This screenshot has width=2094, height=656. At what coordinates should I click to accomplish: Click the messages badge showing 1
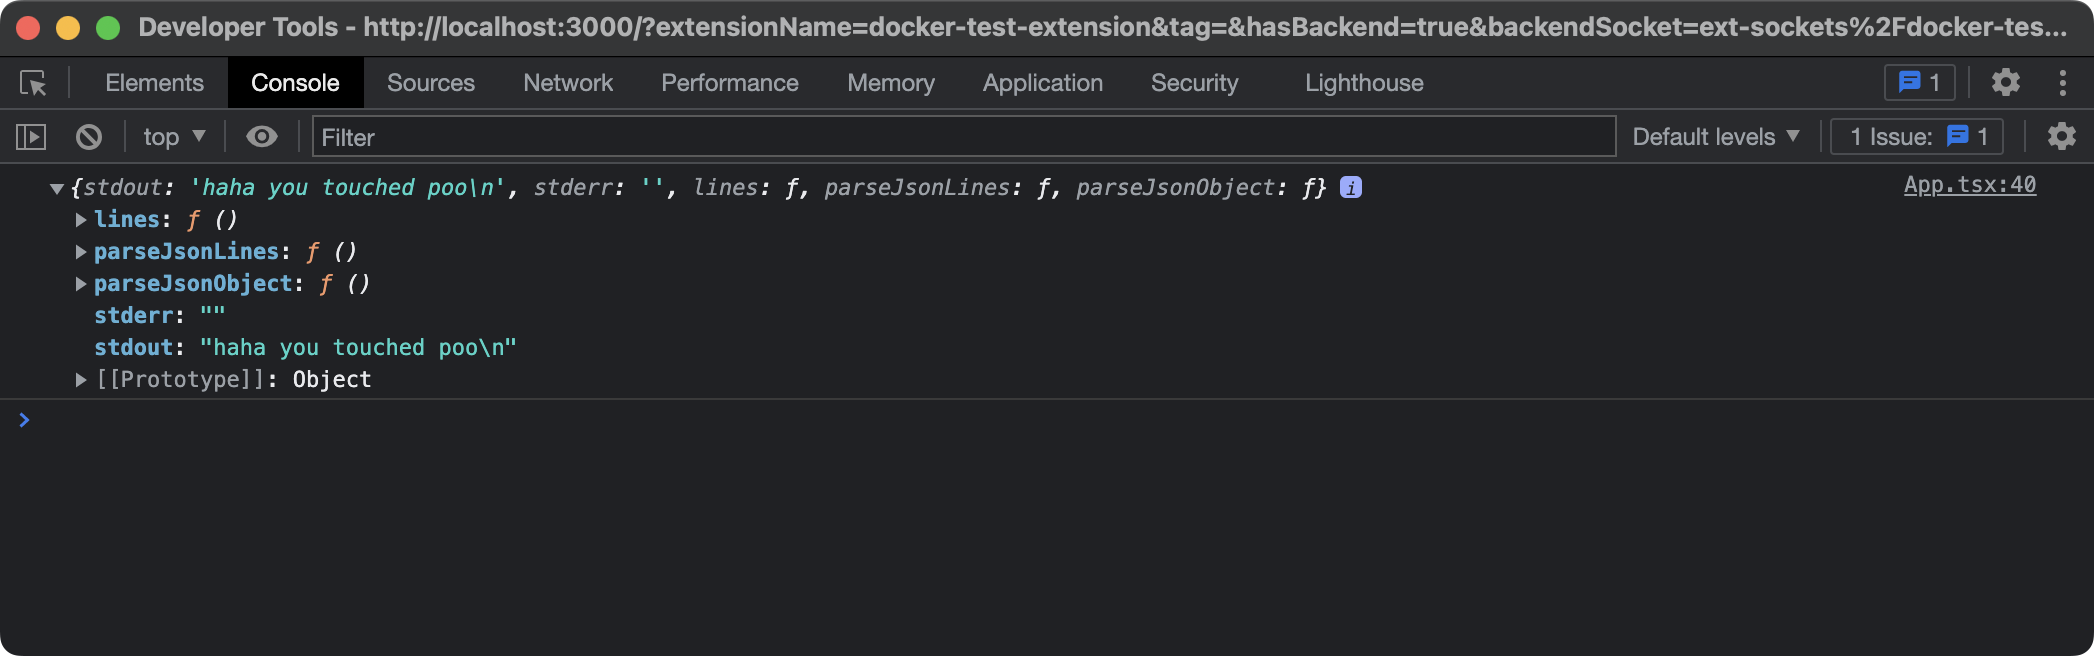coord(1919,83)
